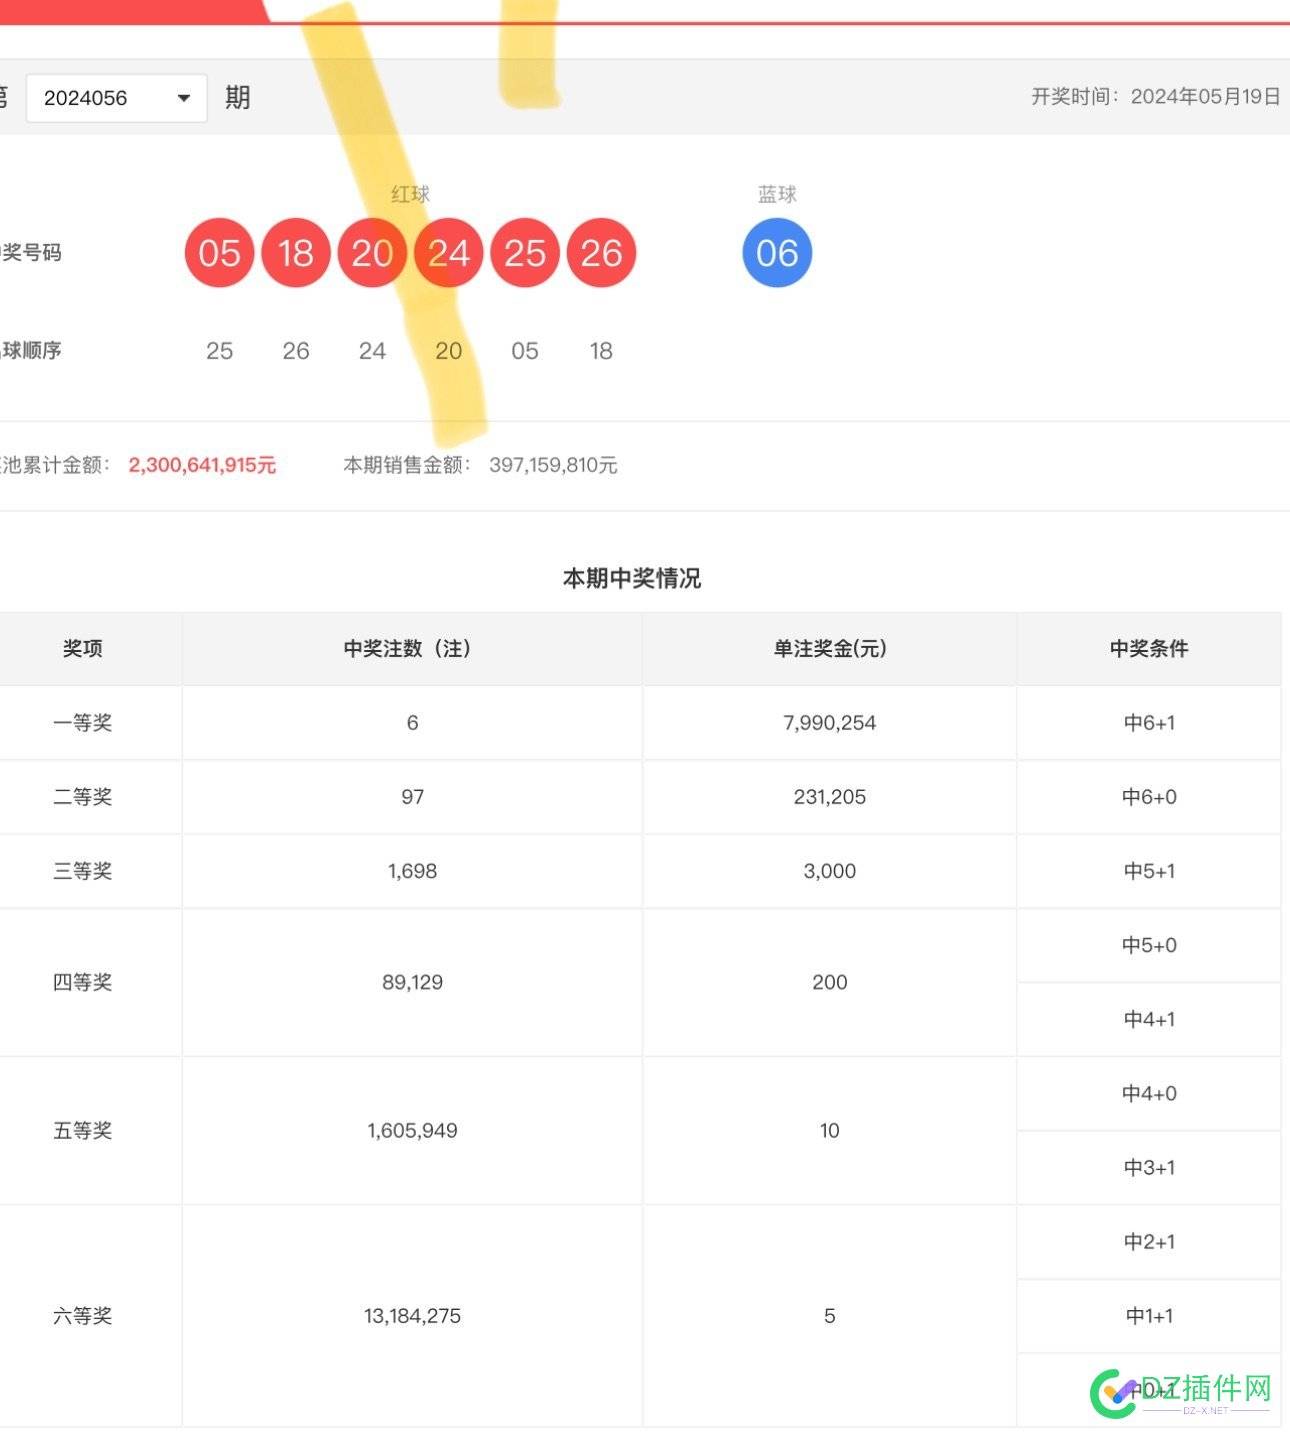Click the 中3+1 condition cell

pos(1149,1168)
